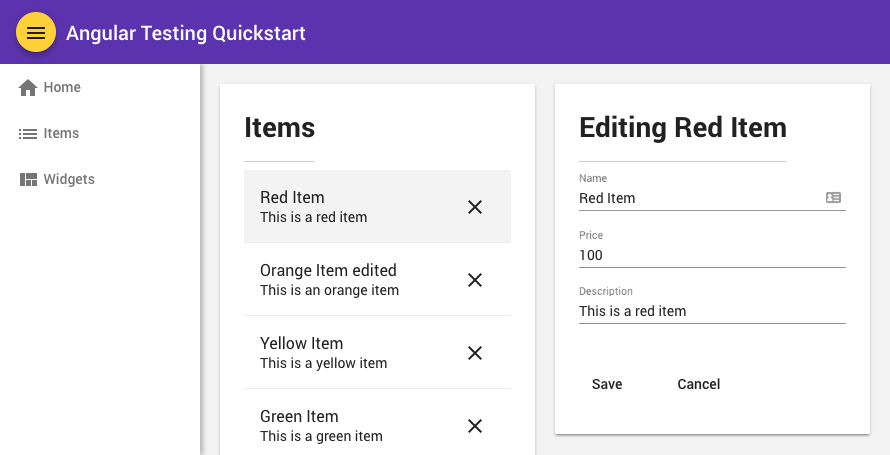Viewport: 890px width, 455px height.
Task: Click the contact card icon in Name field
Action: [x=833, y=197]
